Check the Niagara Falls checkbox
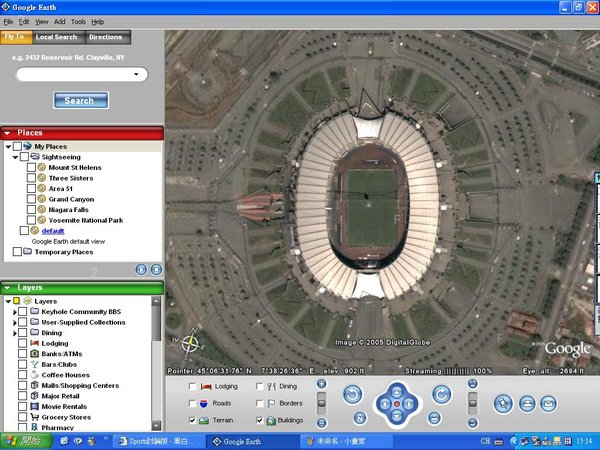Screen dimensions: 600x450 tap(31, 209)
